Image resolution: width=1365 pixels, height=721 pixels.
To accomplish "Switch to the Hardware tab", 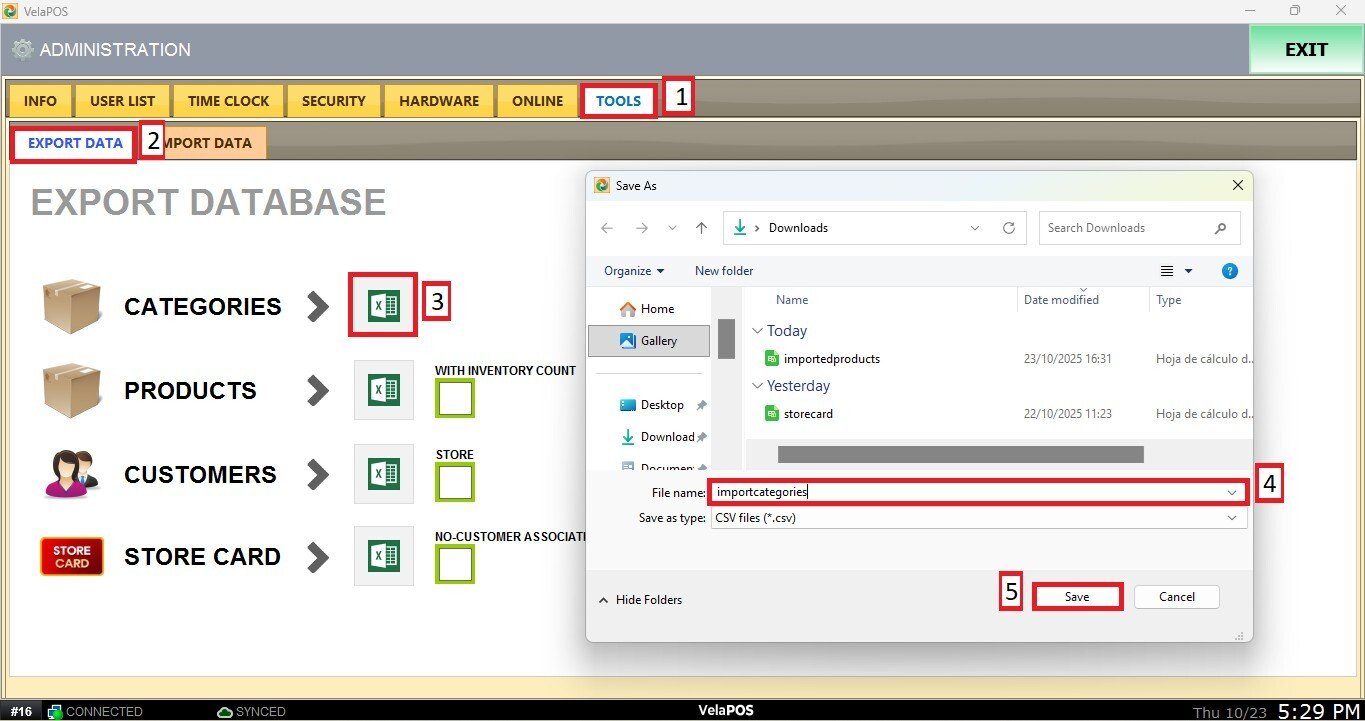I will (439, 101).
